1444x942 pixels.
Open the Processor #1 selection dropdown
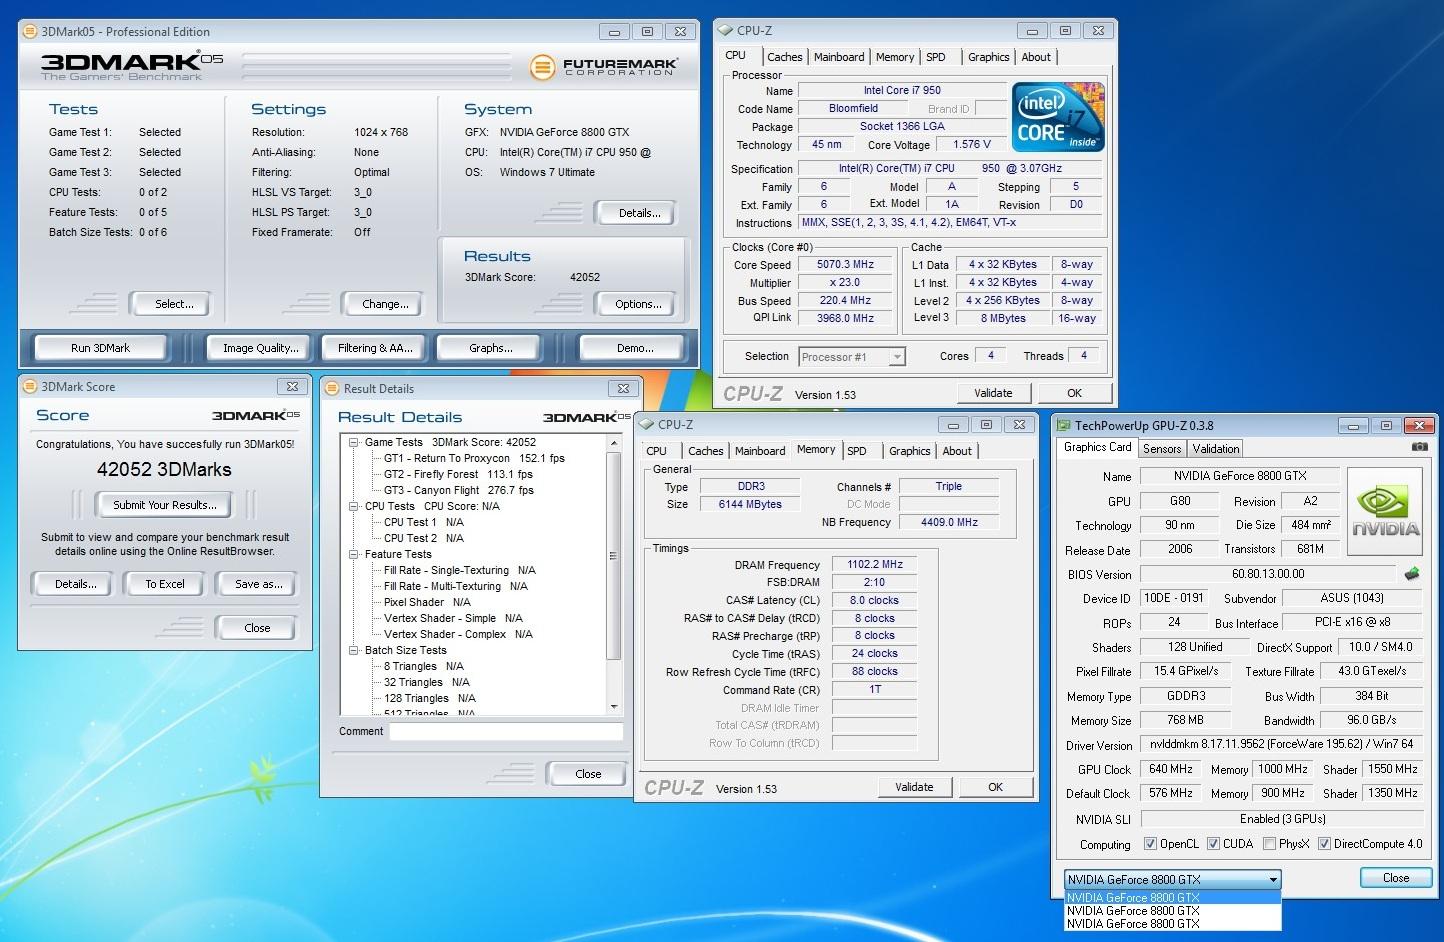(x=852, y=357)
